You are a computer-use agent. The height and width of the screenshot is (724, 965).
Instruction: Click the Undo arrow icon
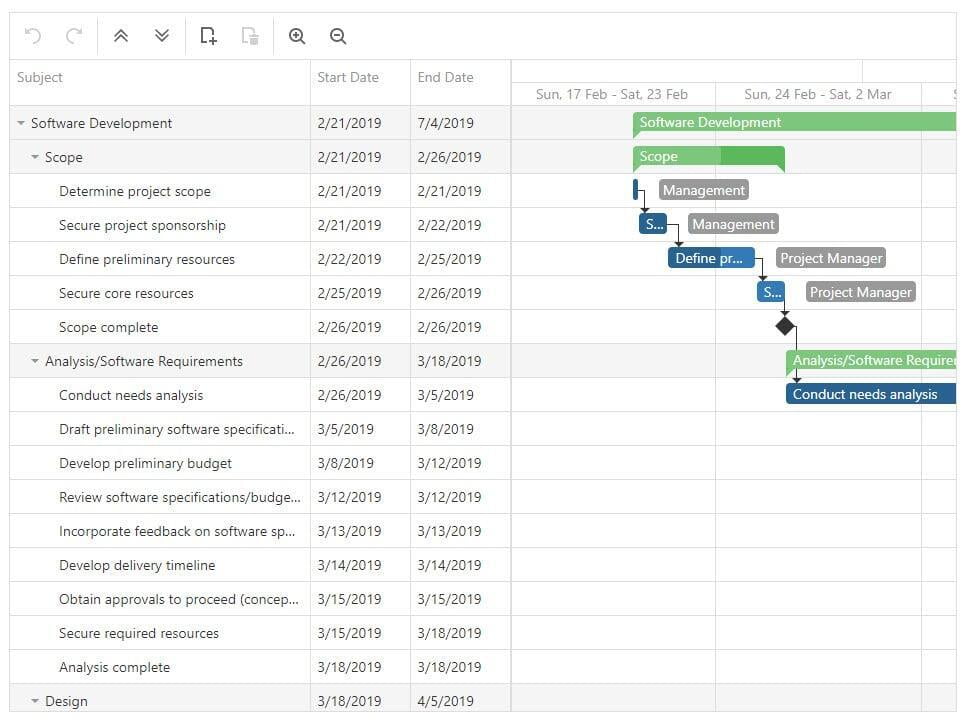33,36
